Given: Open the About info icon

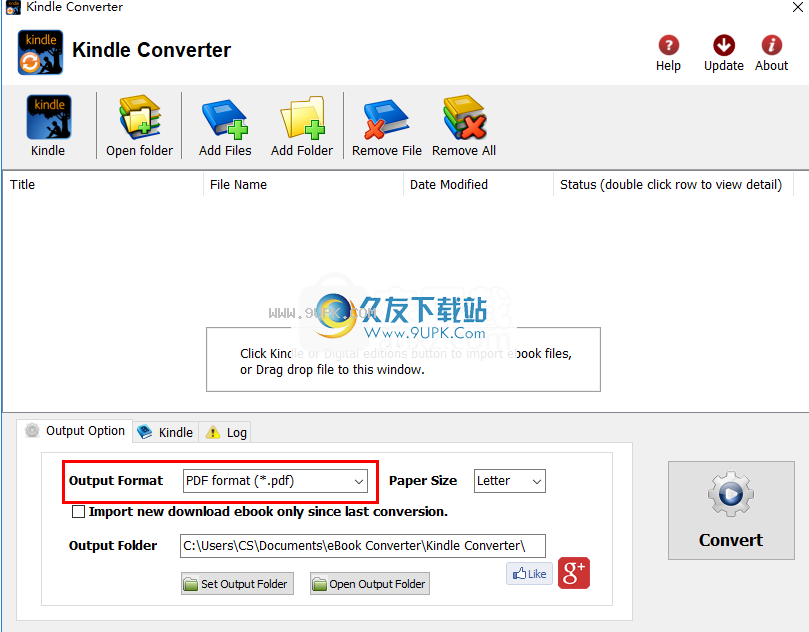Looking at the screenshot, I should tap(771, 53).
